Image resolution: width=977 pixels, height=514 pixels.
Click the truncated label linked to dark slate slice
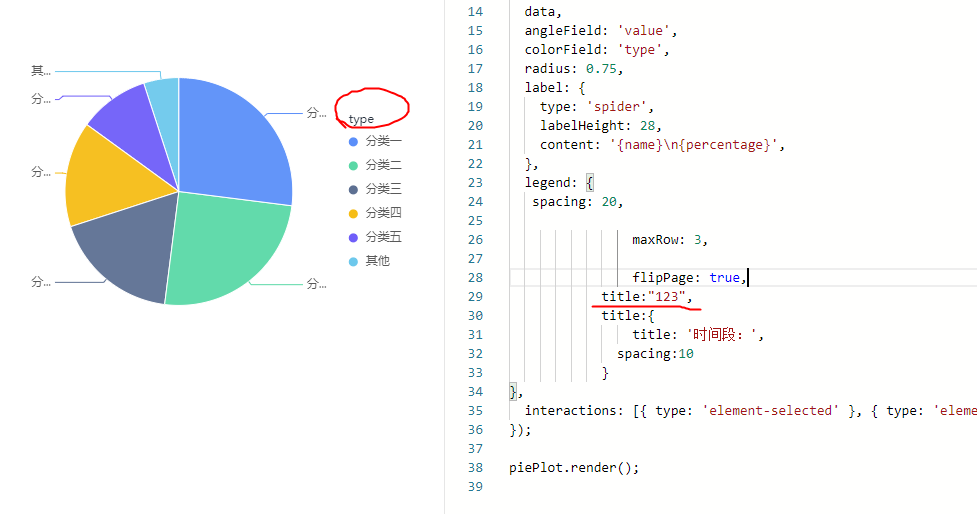tap(41, 282)
